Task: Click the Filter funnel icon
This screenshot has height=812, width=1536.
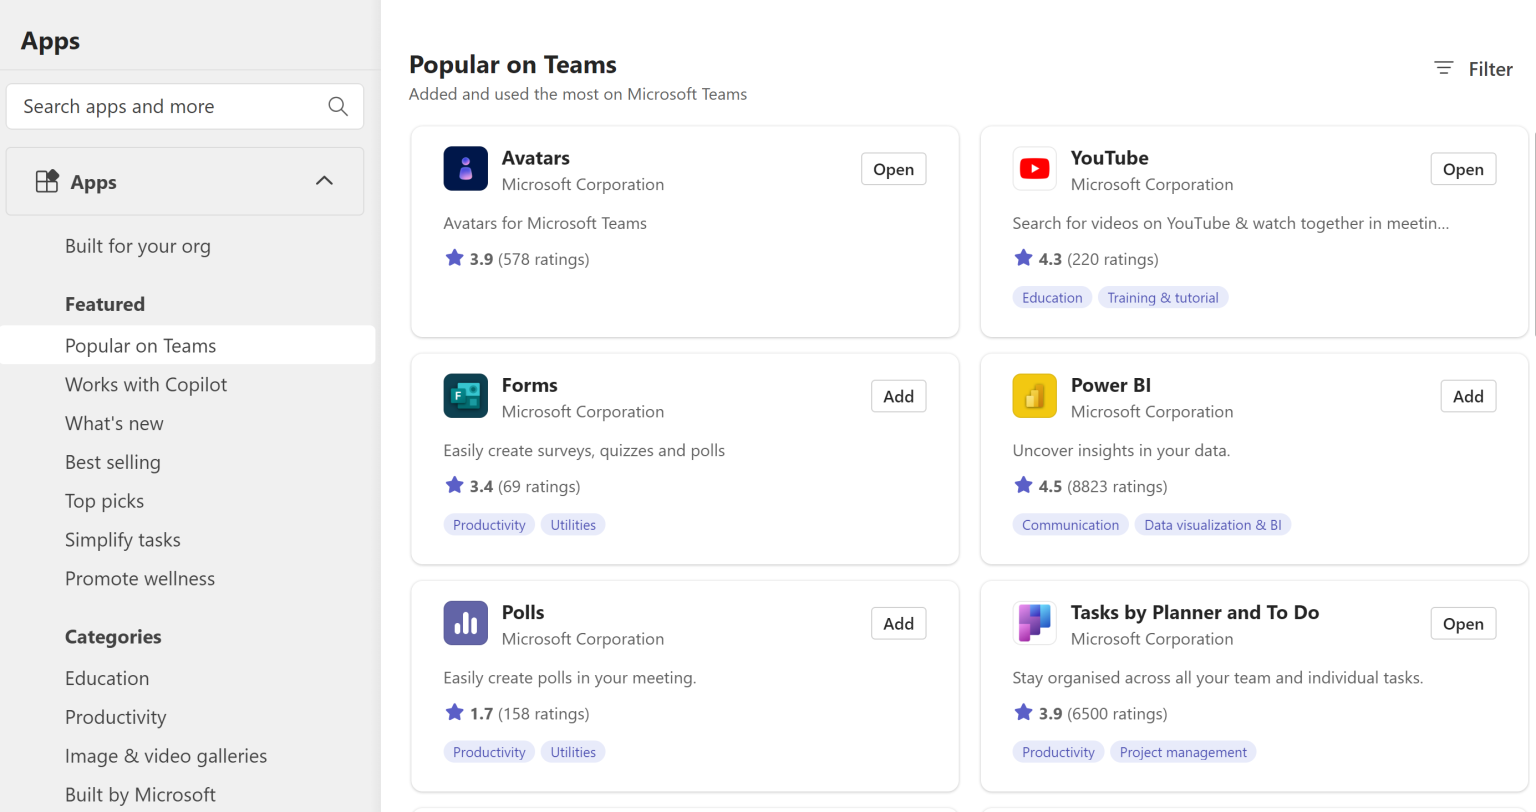Action: coord(1443,68)
